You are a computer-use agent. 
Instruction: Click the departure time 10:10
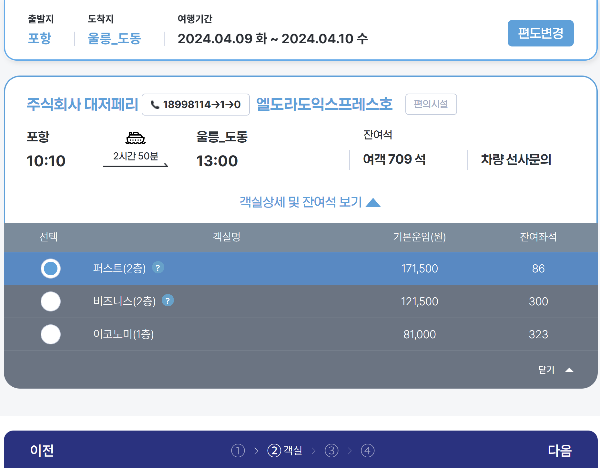(x=46, y=161)
